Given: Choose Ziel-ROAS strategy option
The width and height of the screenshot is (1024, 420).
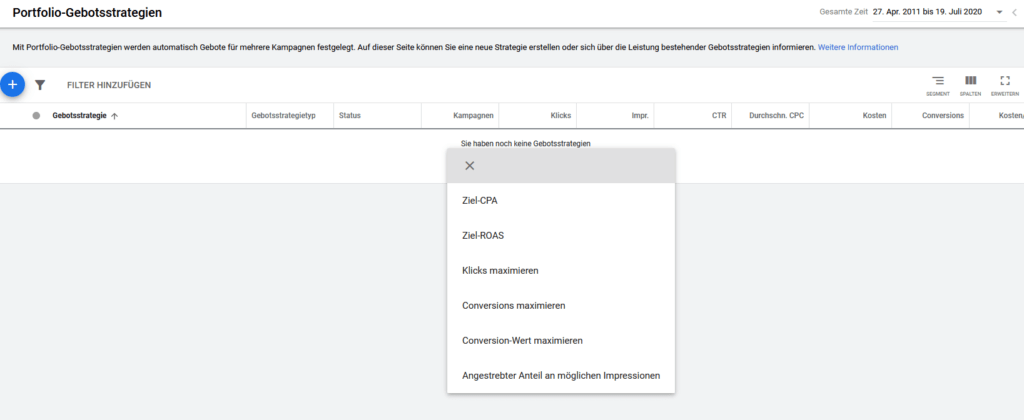Looking at the screenshot, I should [483, 236].
